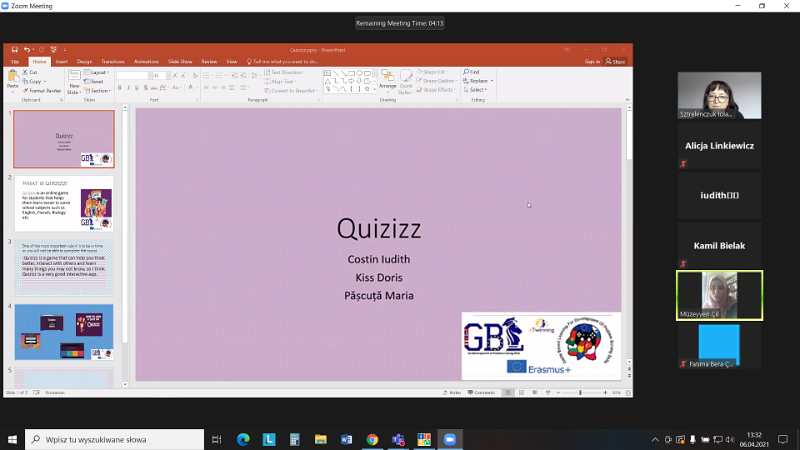
Task: Click the Italic I icon
Action: 128,88
